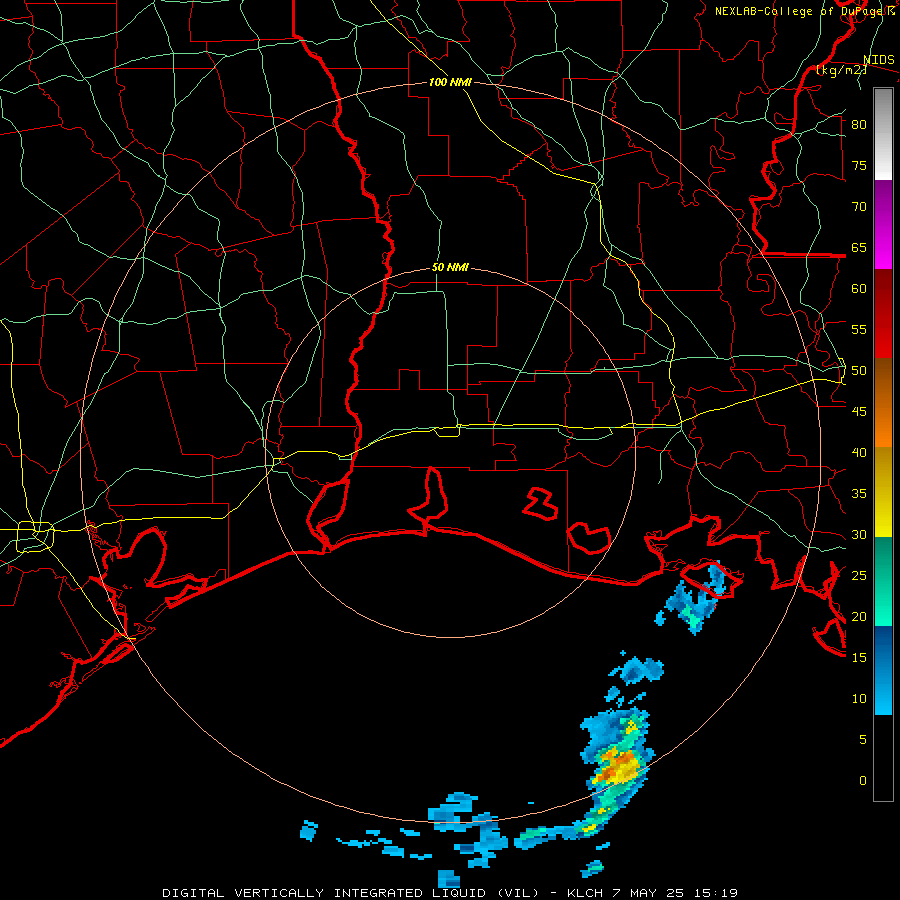Click the 70 value on the color scale

point(859,207)
